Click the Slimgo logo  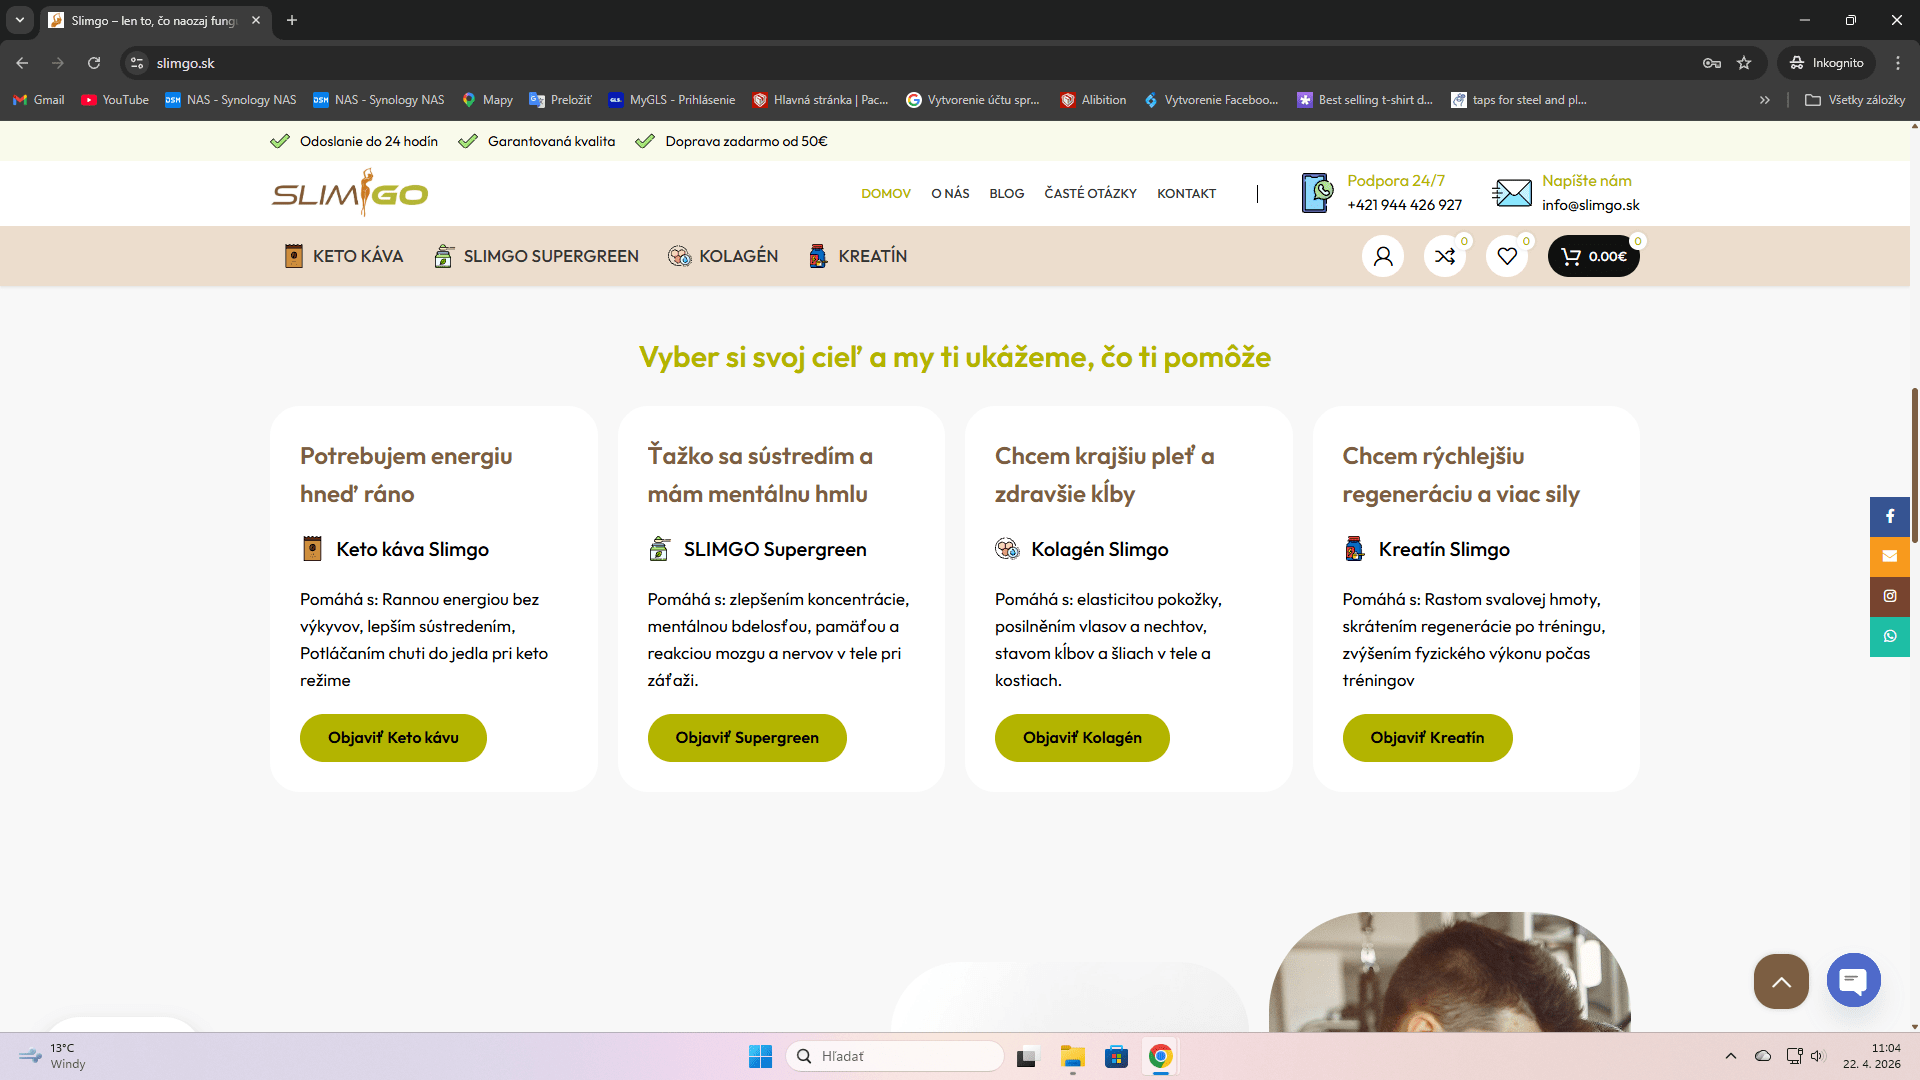click(x=350, y=192)
